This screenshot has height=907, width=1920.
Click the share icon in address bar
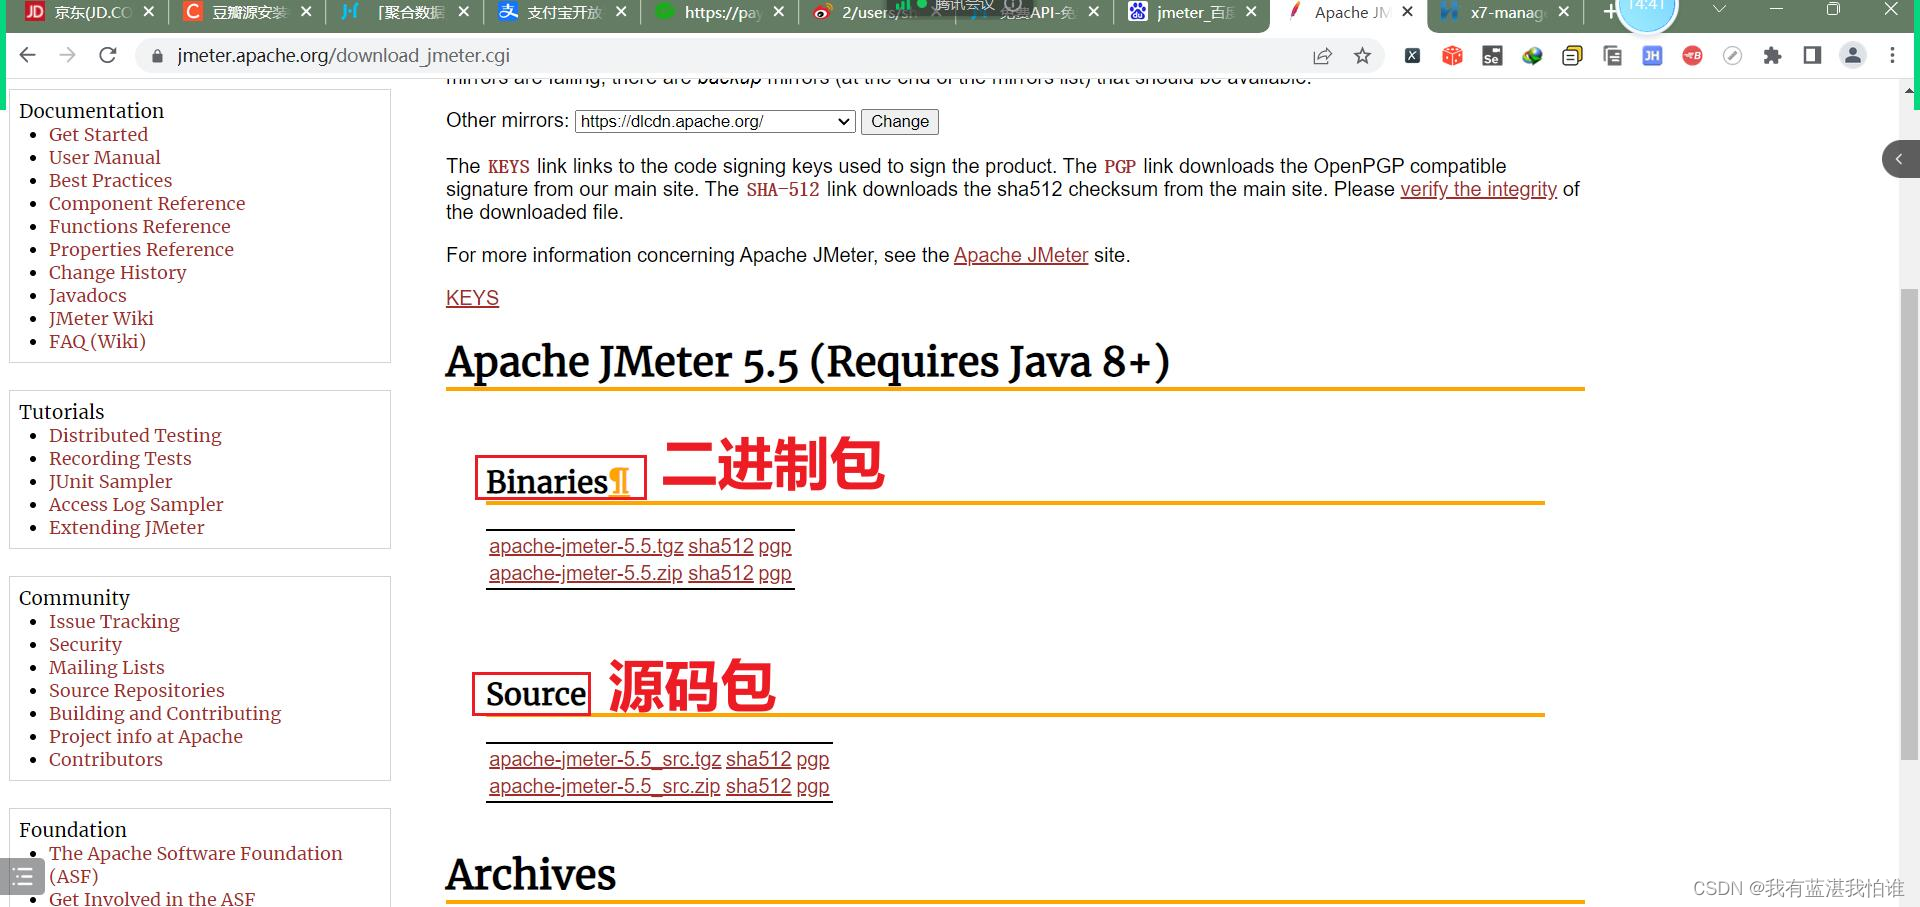pos(1322,56)
